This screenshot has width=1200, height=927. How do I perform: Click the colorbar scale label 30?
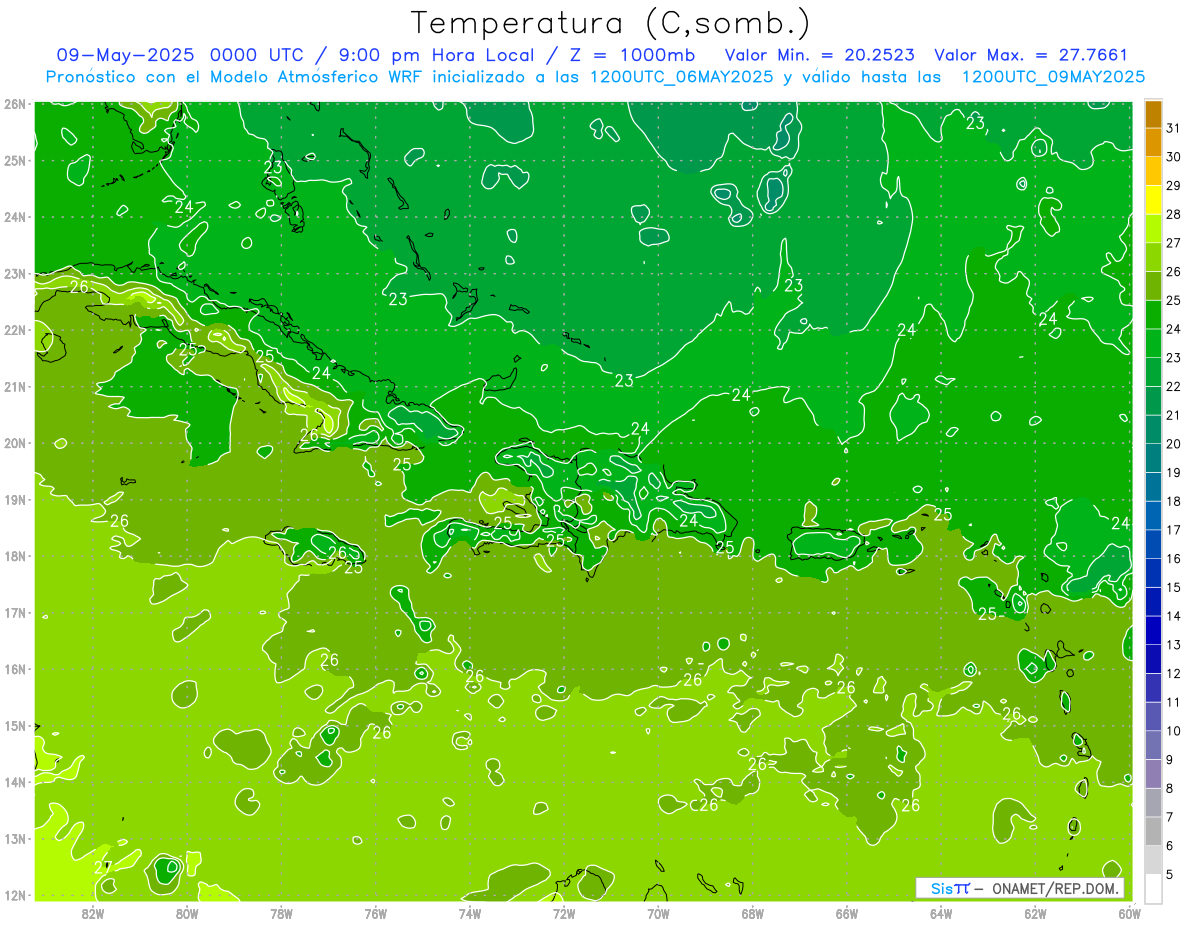coord(1173,157)
